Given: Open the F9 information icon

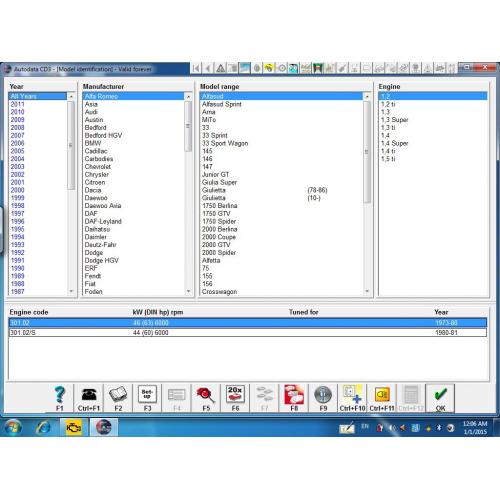Looking at the screenshot, I should pyautogui.click(x=323, y=398).
